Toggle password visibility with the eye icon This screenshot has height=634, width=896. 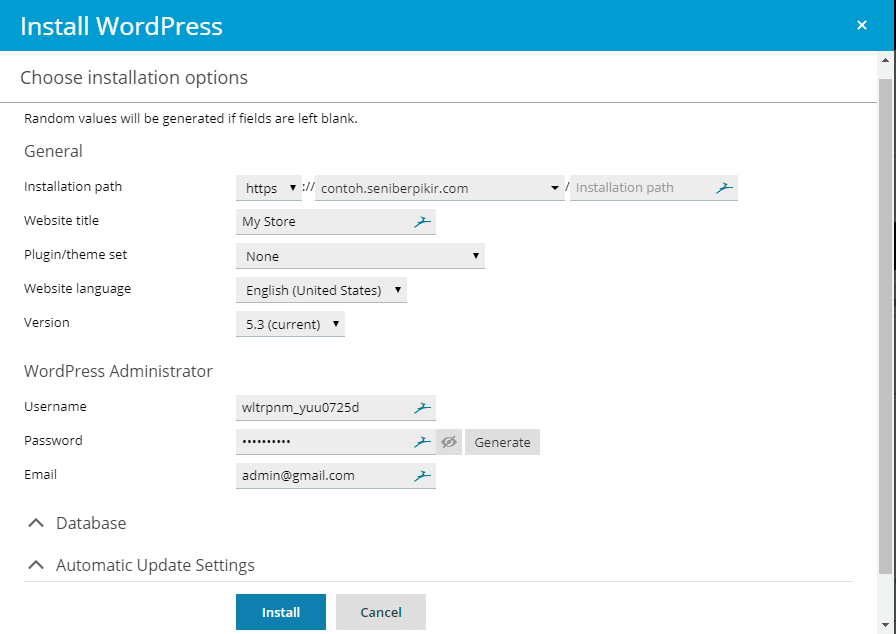[x=449, y=442]
